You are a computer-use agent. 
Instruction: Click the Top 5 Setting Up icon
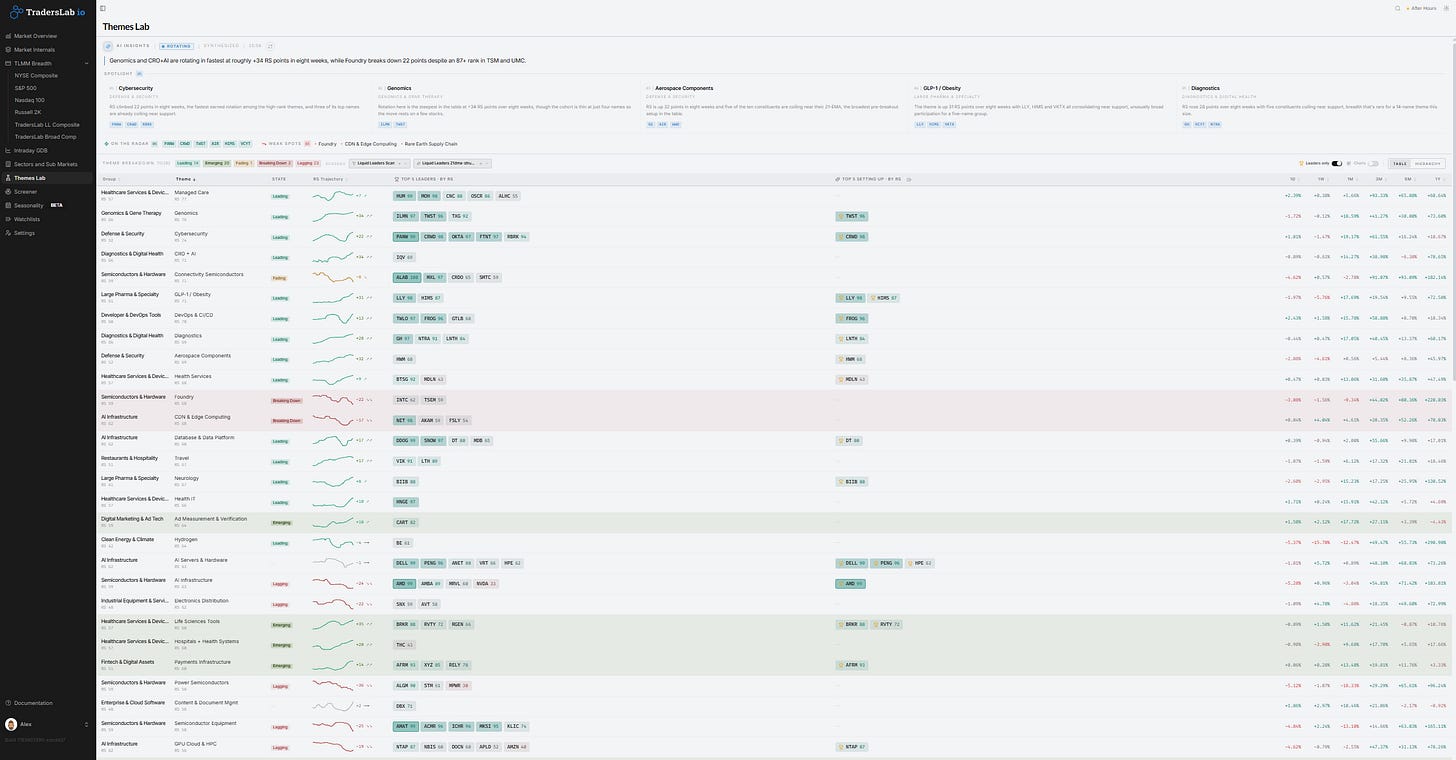tap(837, 179)
